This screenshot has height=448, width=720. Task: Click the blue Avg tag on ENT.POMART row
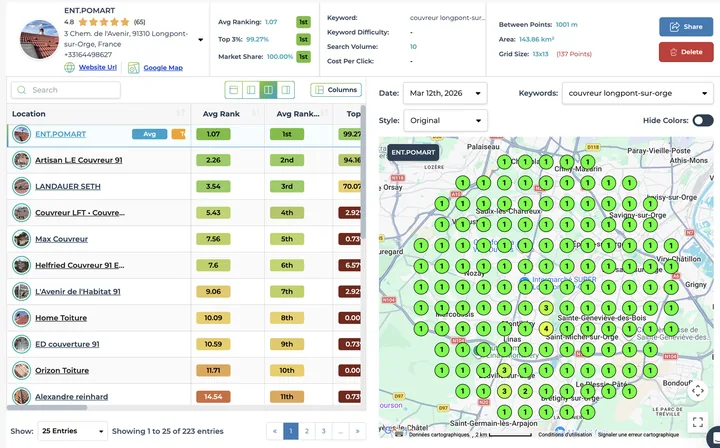[x=150, y=134]
